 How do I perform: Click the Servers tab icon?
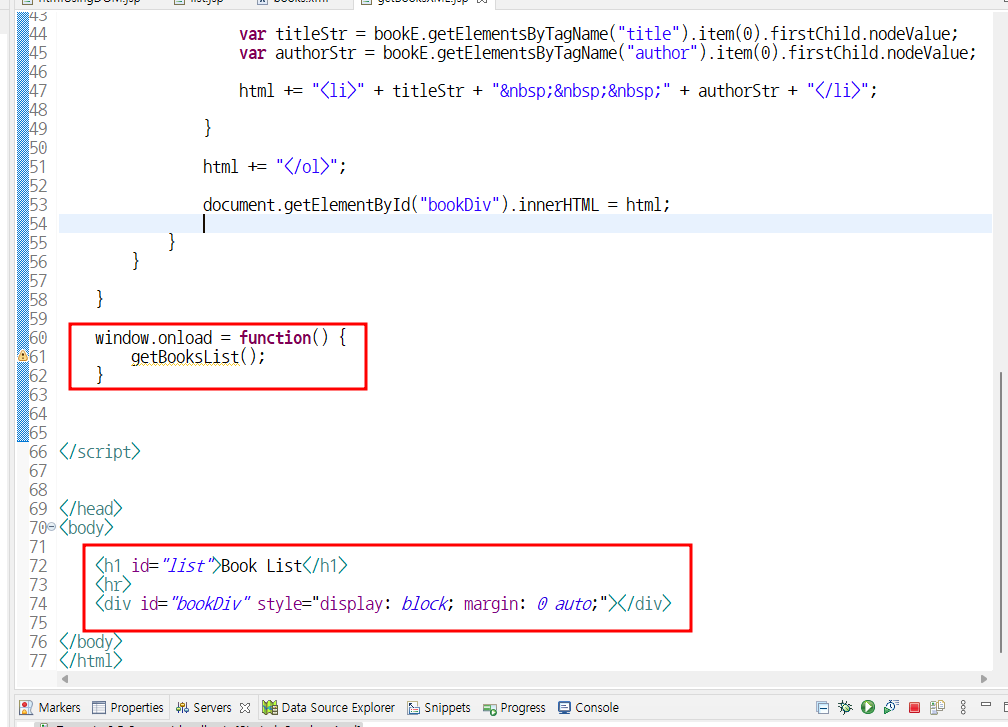tap(183, 708)
